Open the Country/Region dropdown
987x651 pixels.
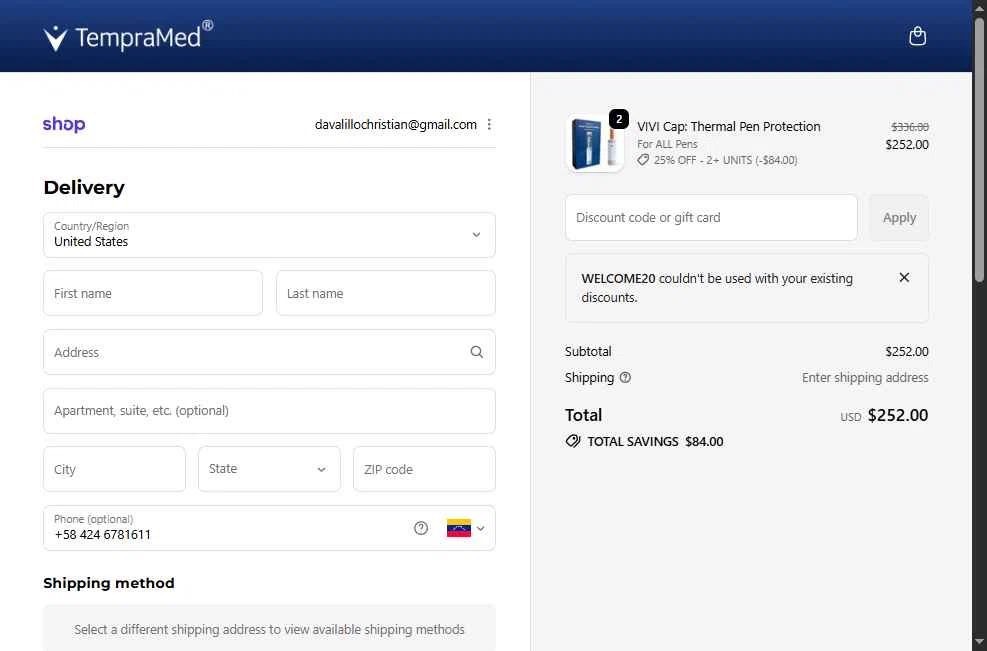[269, 235]
